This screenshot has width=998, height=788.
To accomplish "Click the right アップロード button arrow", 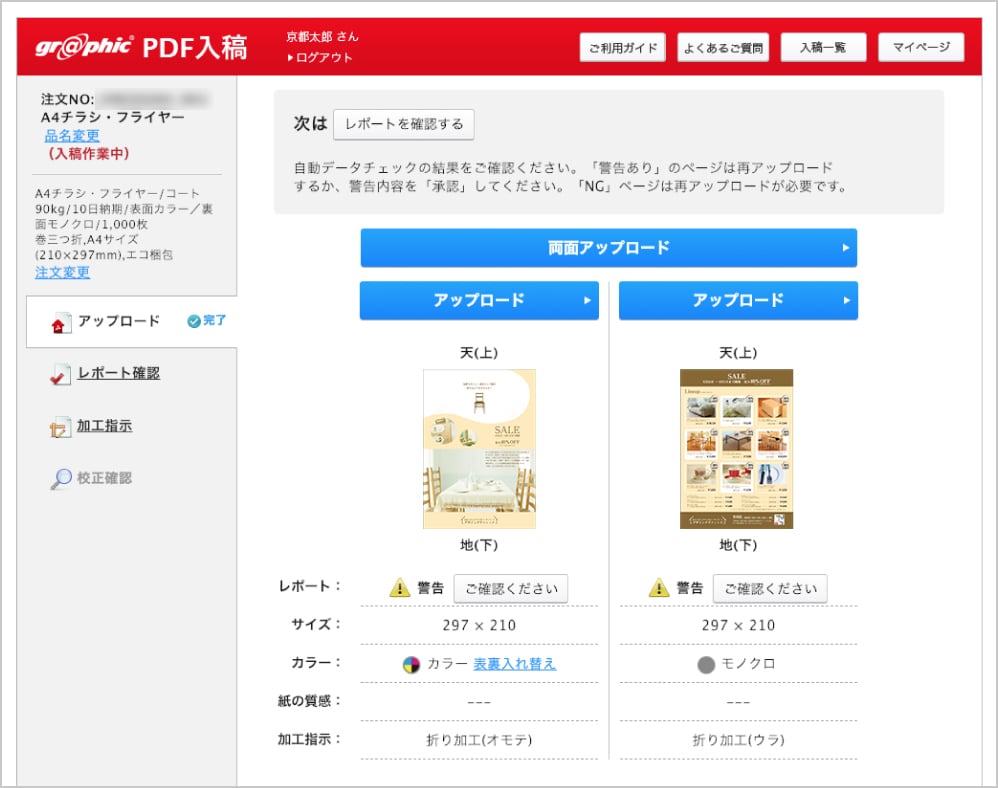I will coord(846,300).
